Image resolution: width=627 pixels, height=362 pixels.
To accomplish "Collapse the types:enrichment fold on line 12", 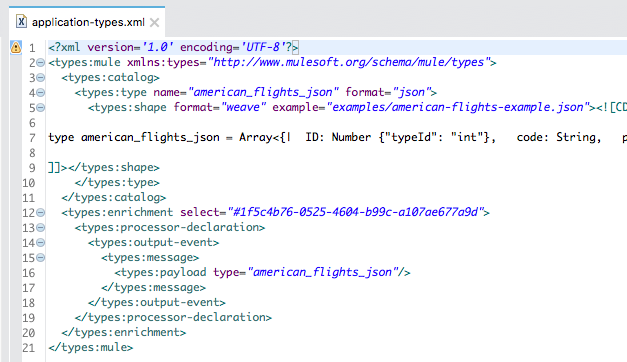I will pyautogui.click(x=40, y=212).
